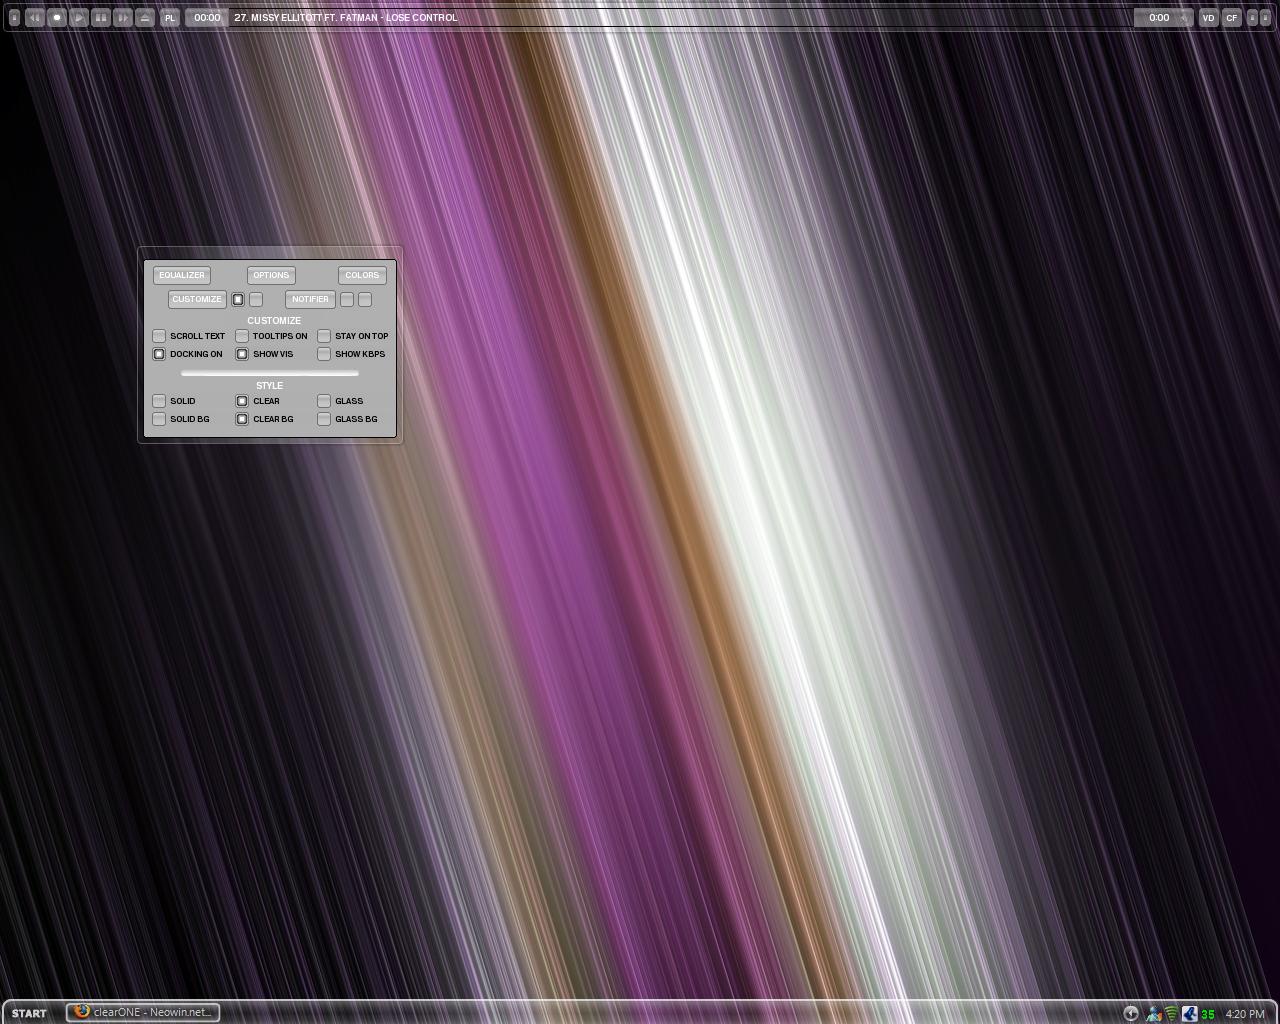
Task: Open the MSN Messenger tray icon
Action: pyautogui.click(x=1154, y=1013)
